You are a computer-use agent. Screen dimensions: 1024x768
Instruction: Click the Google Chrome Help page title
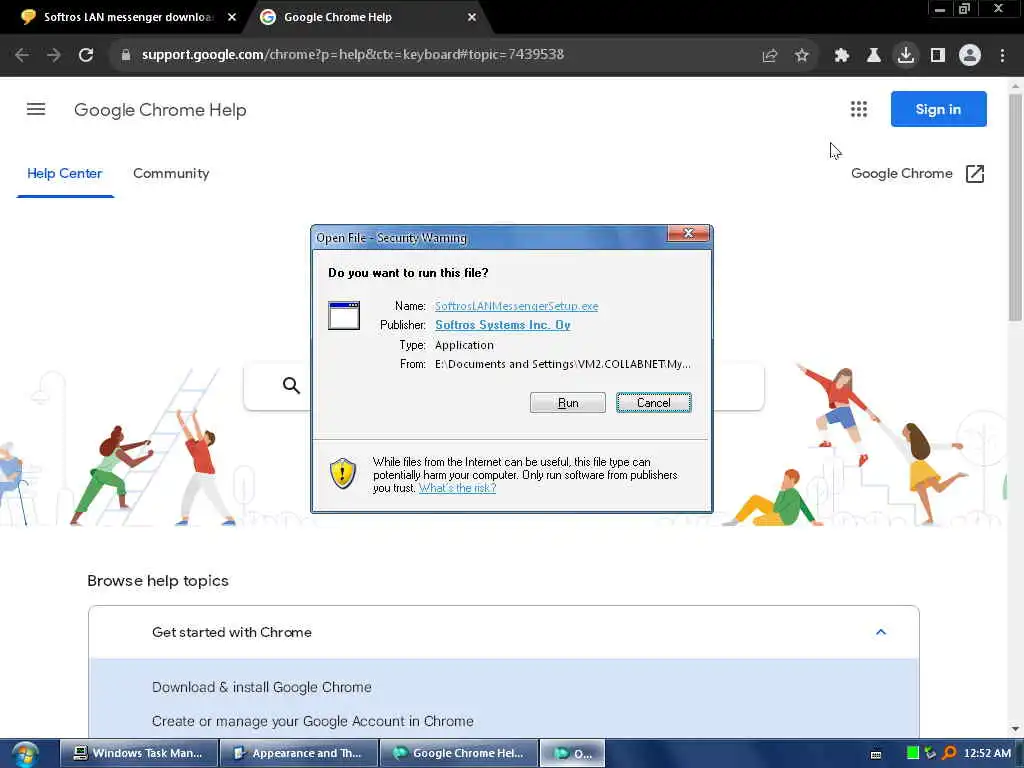pos(160,110)
